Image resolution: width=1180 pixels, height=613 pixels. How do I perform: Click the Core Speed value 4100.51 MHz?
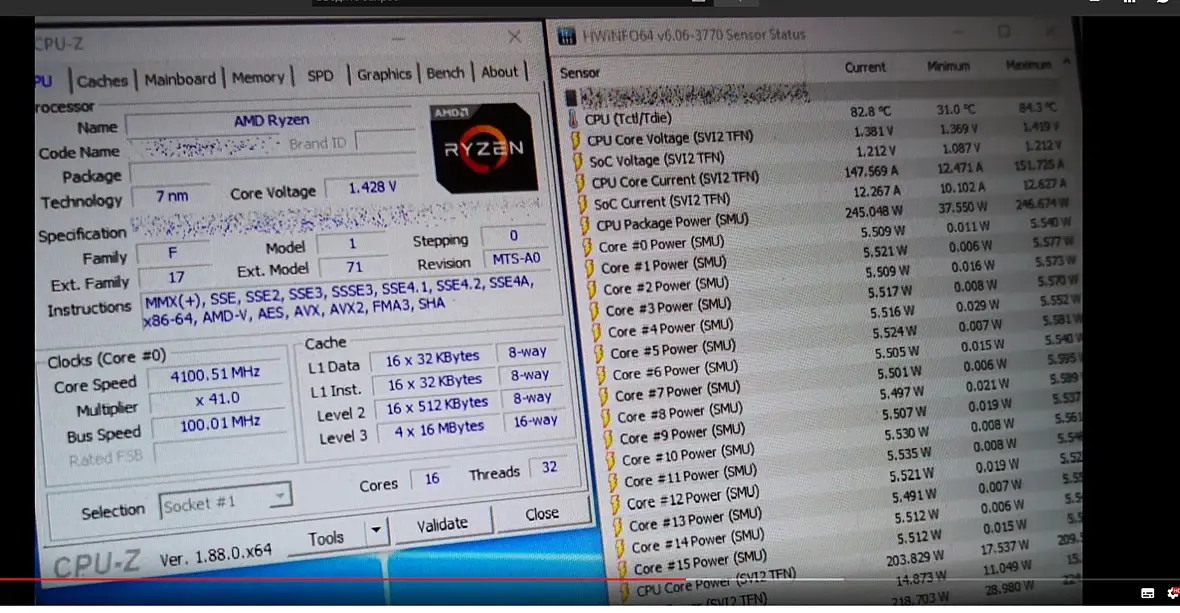pos(215,375)
